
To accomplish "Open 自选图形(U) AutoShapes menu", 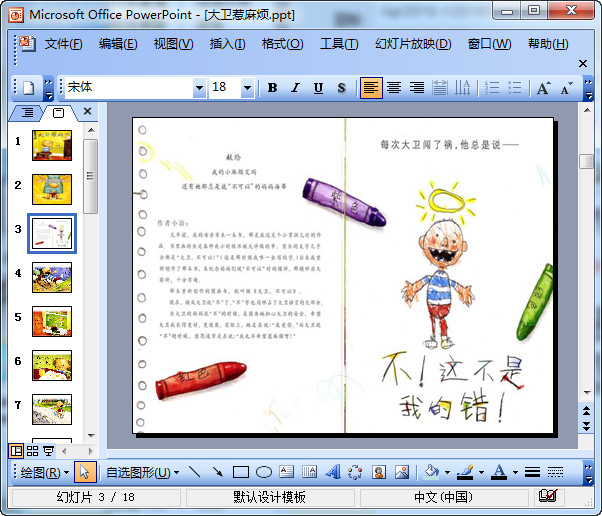I will 142,473.
